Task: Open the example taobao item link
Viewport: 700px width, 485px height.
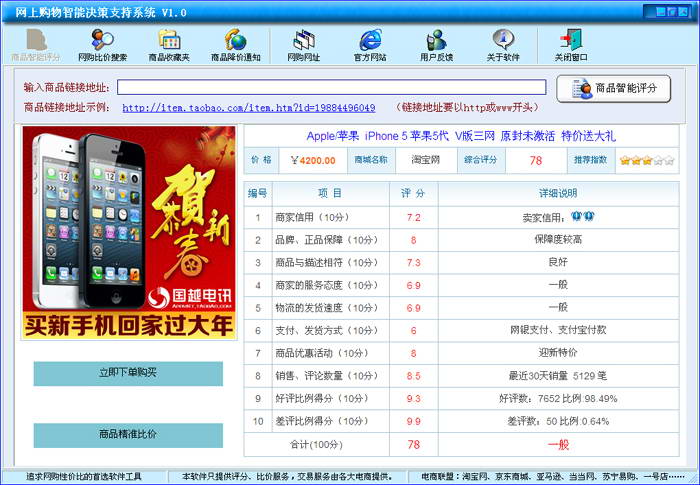Action: (x=249, y=108)
